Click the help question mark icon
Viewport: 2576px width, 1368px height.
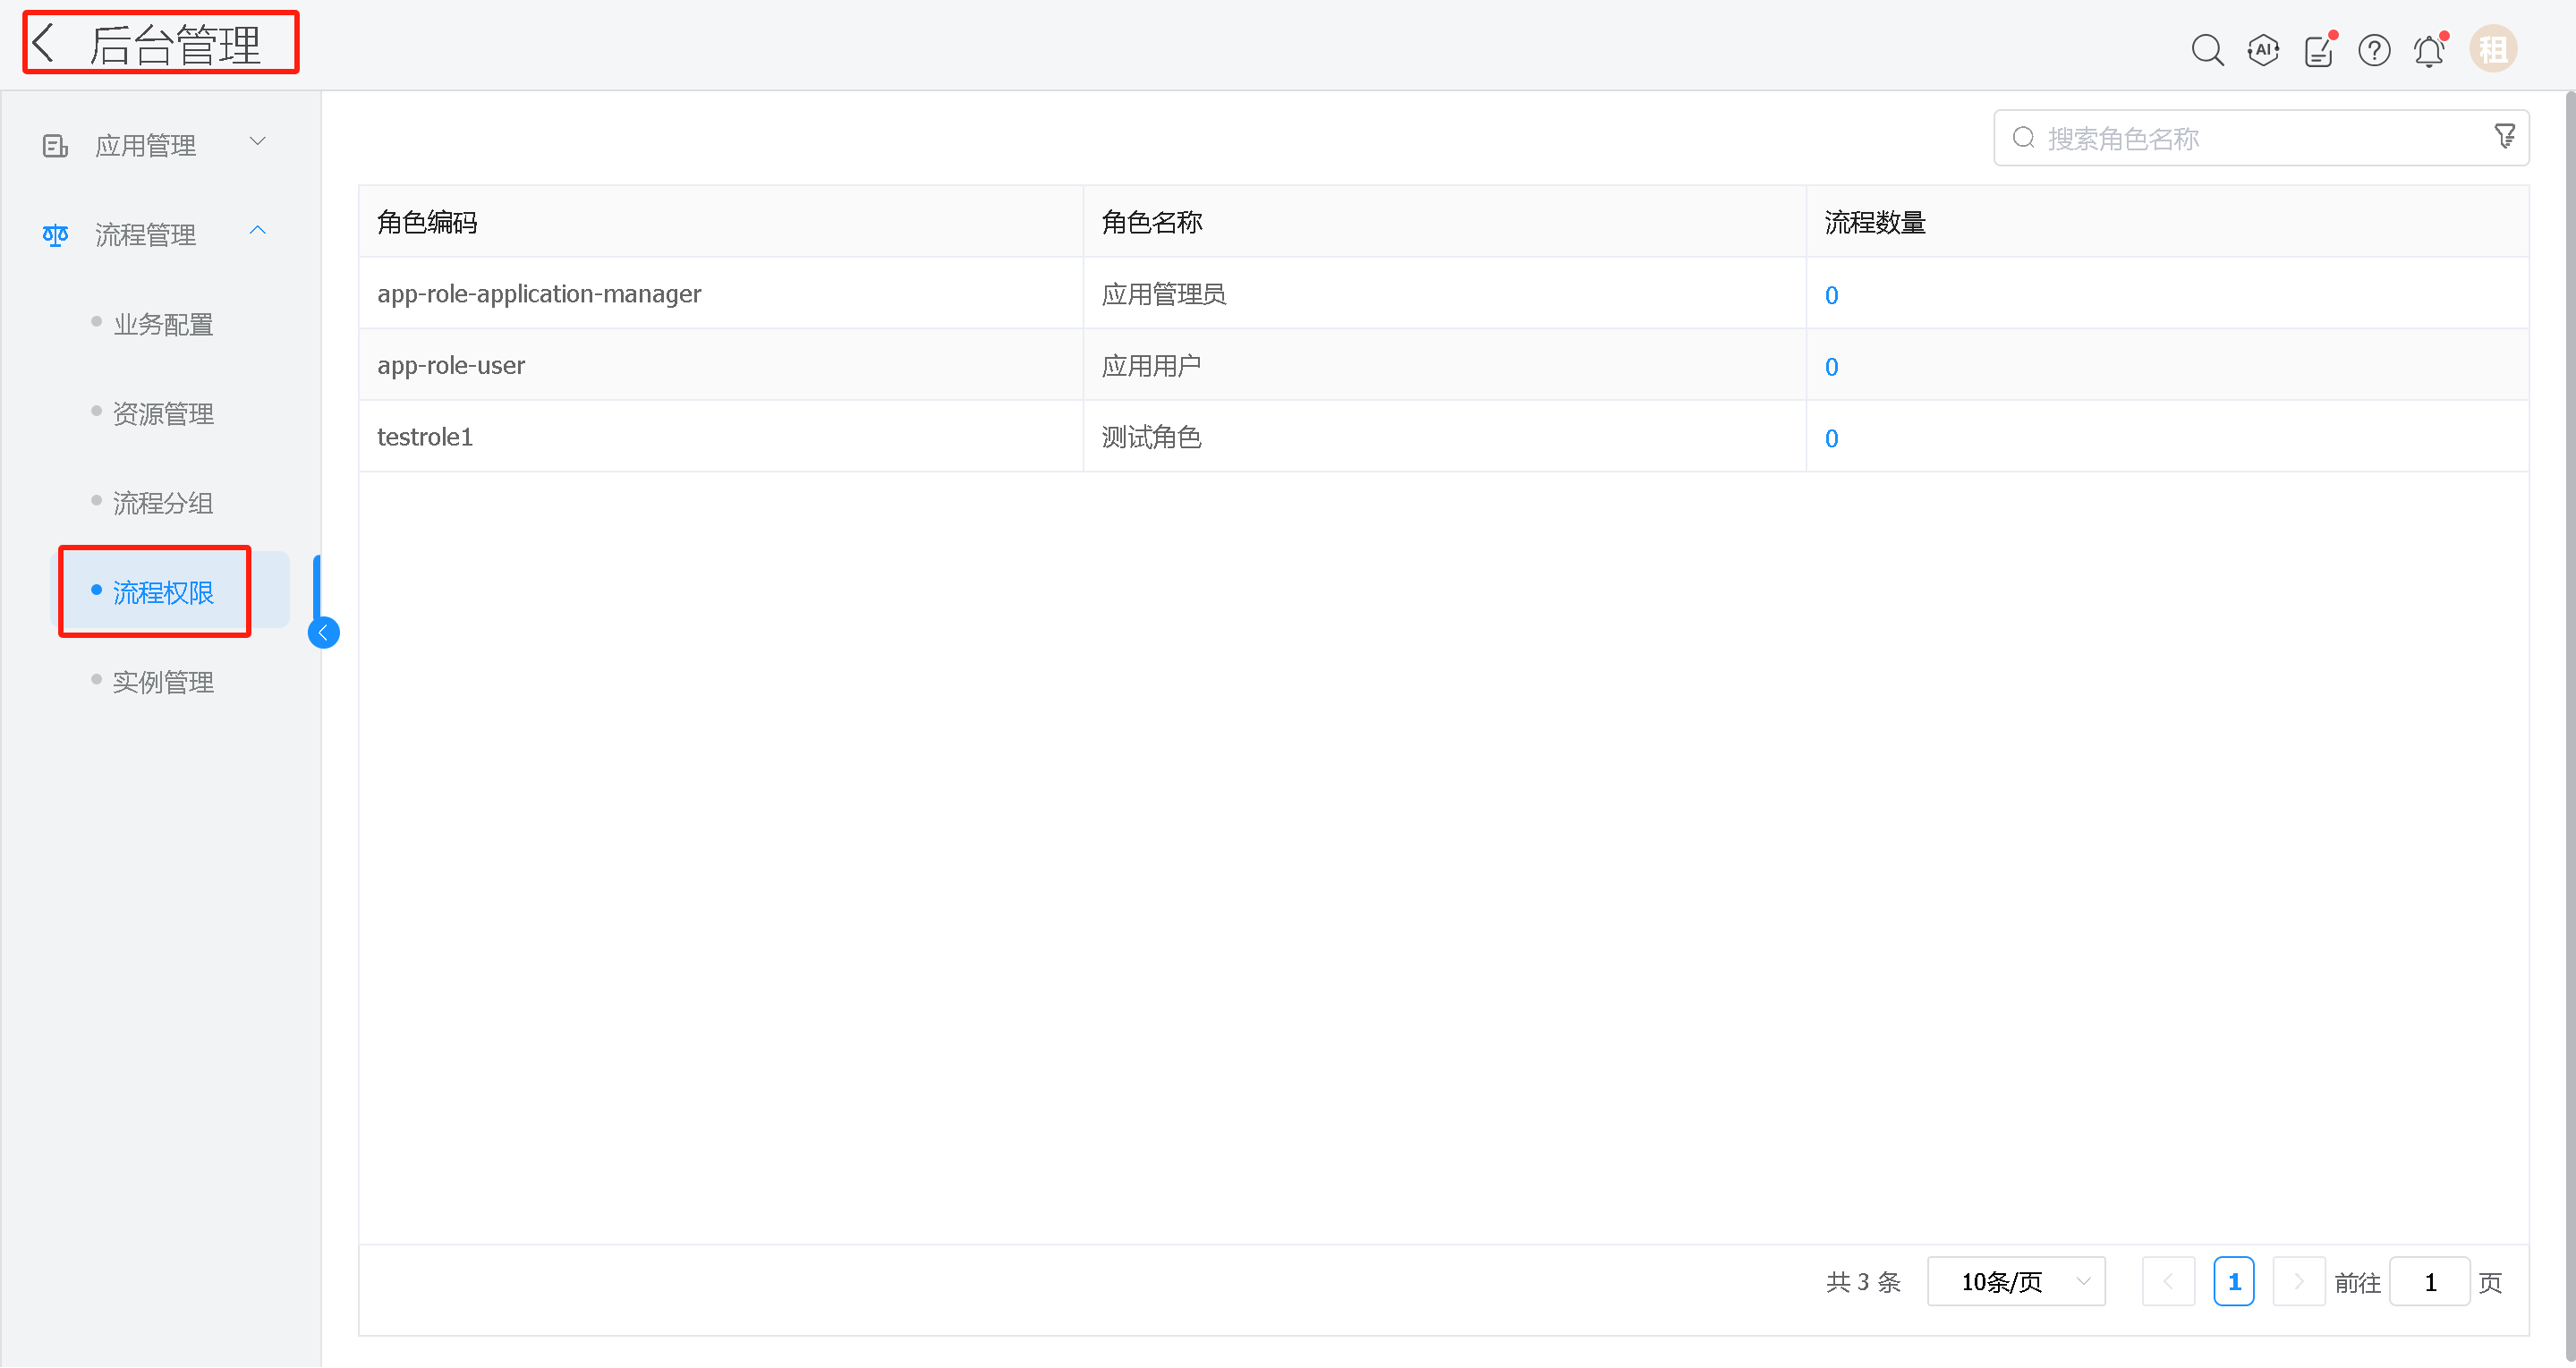click(2374, 49)
